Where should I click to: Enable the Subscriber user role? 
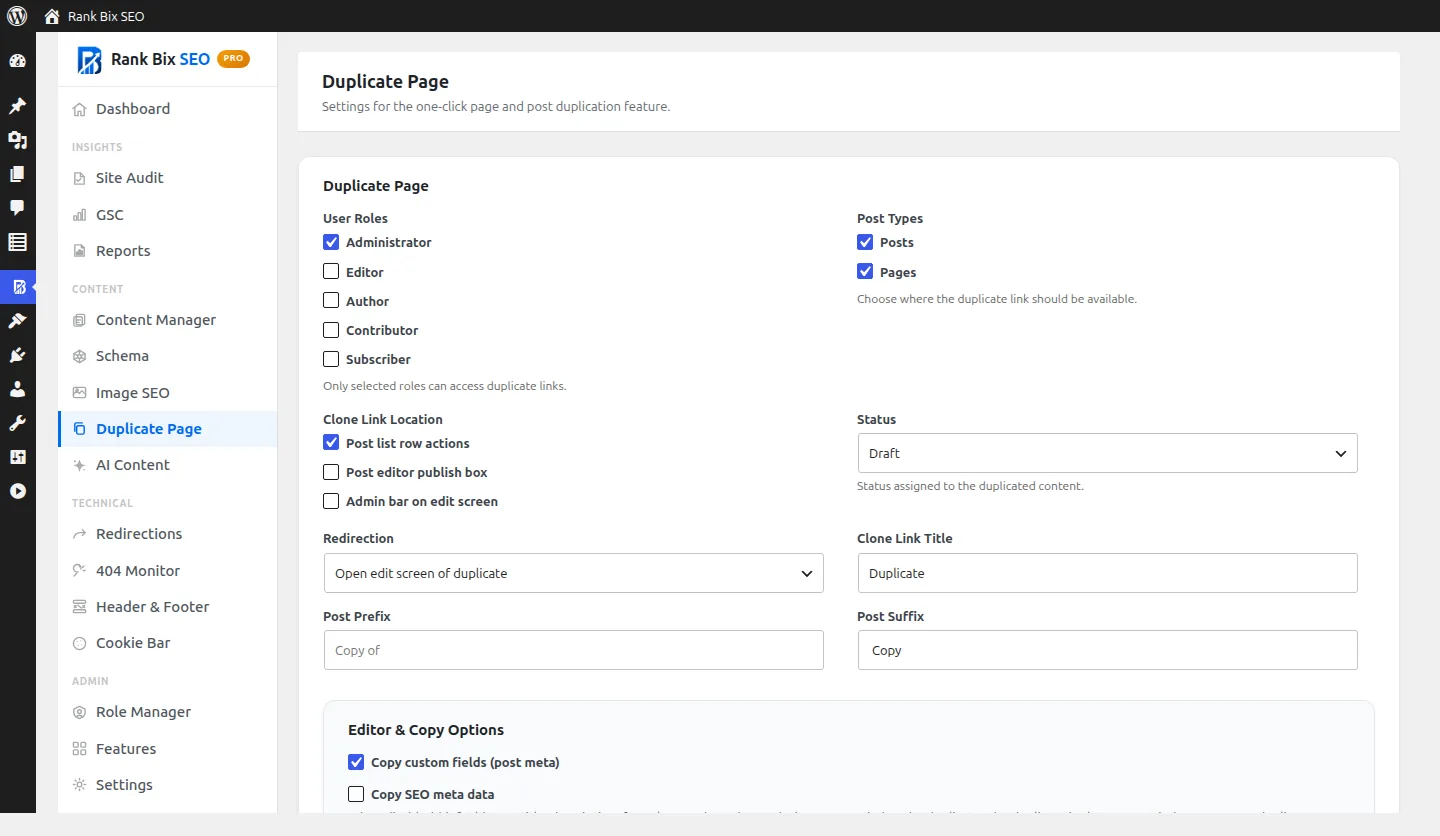coord(331,358)
